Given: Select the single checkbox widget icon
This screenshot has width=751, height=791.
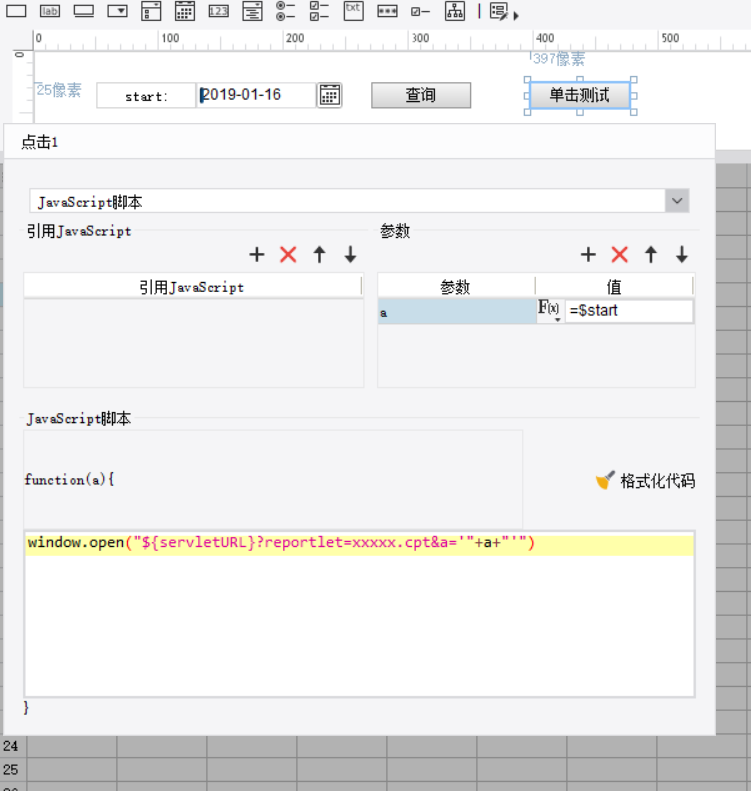Looking at the screenshot, I should point(421,11).
